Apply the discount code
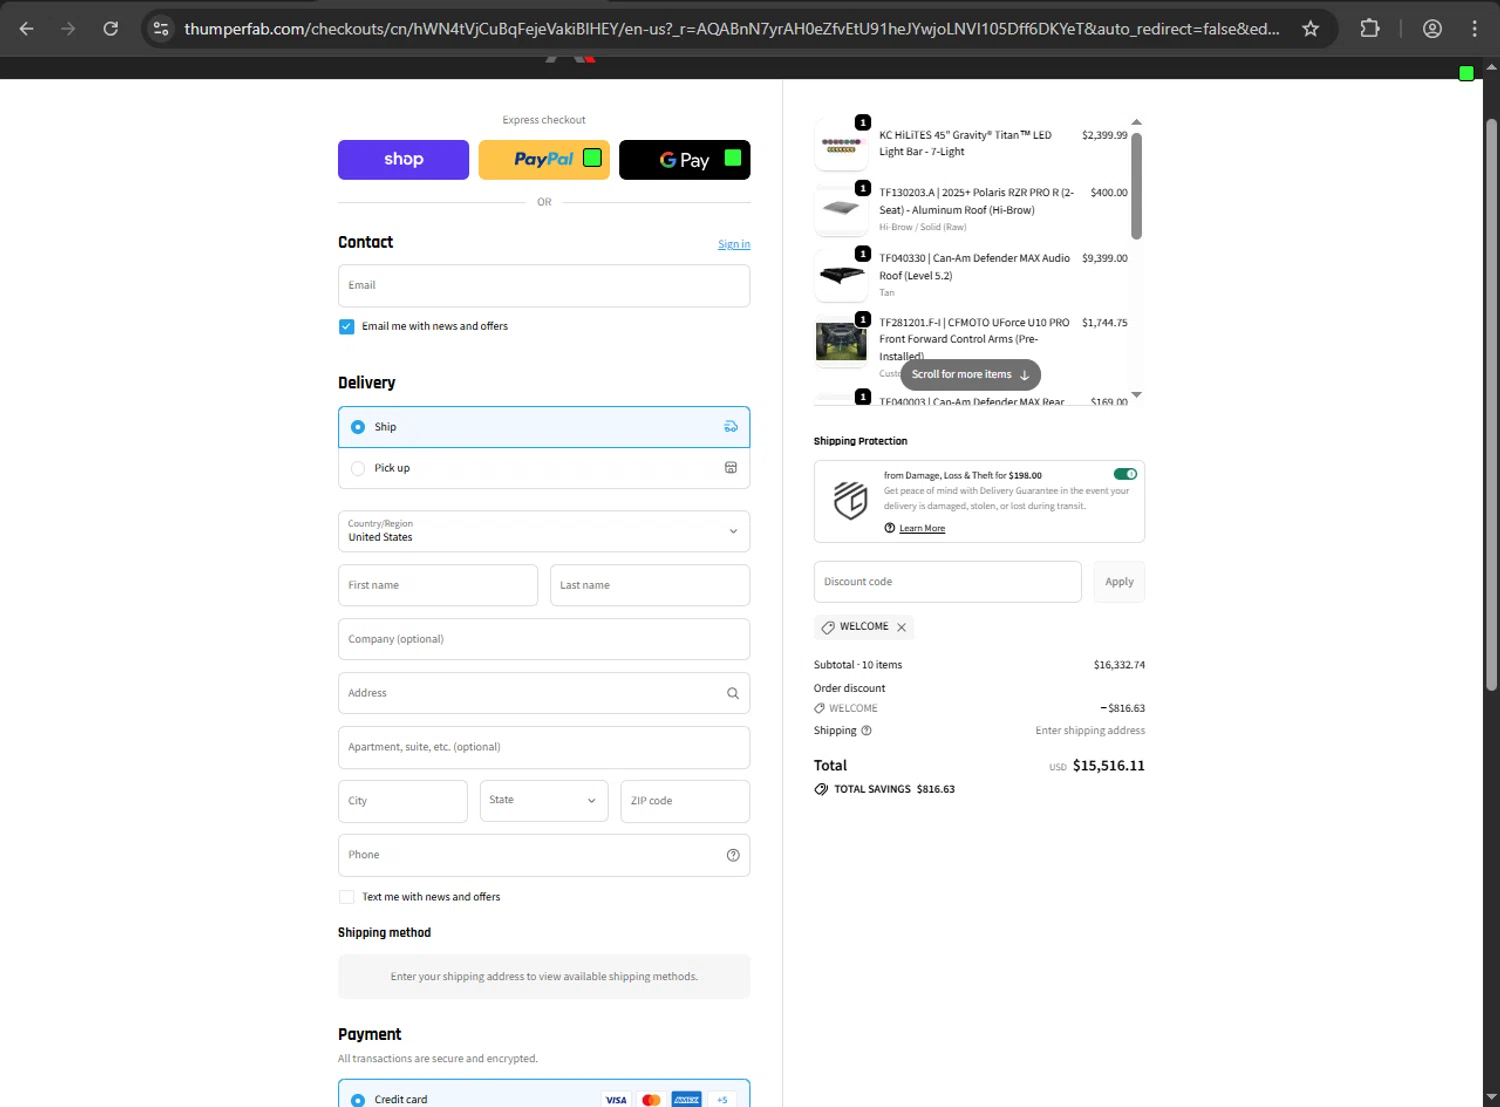The width and height of the screenshot is (1500, 1107). [x=1119, y=582]
